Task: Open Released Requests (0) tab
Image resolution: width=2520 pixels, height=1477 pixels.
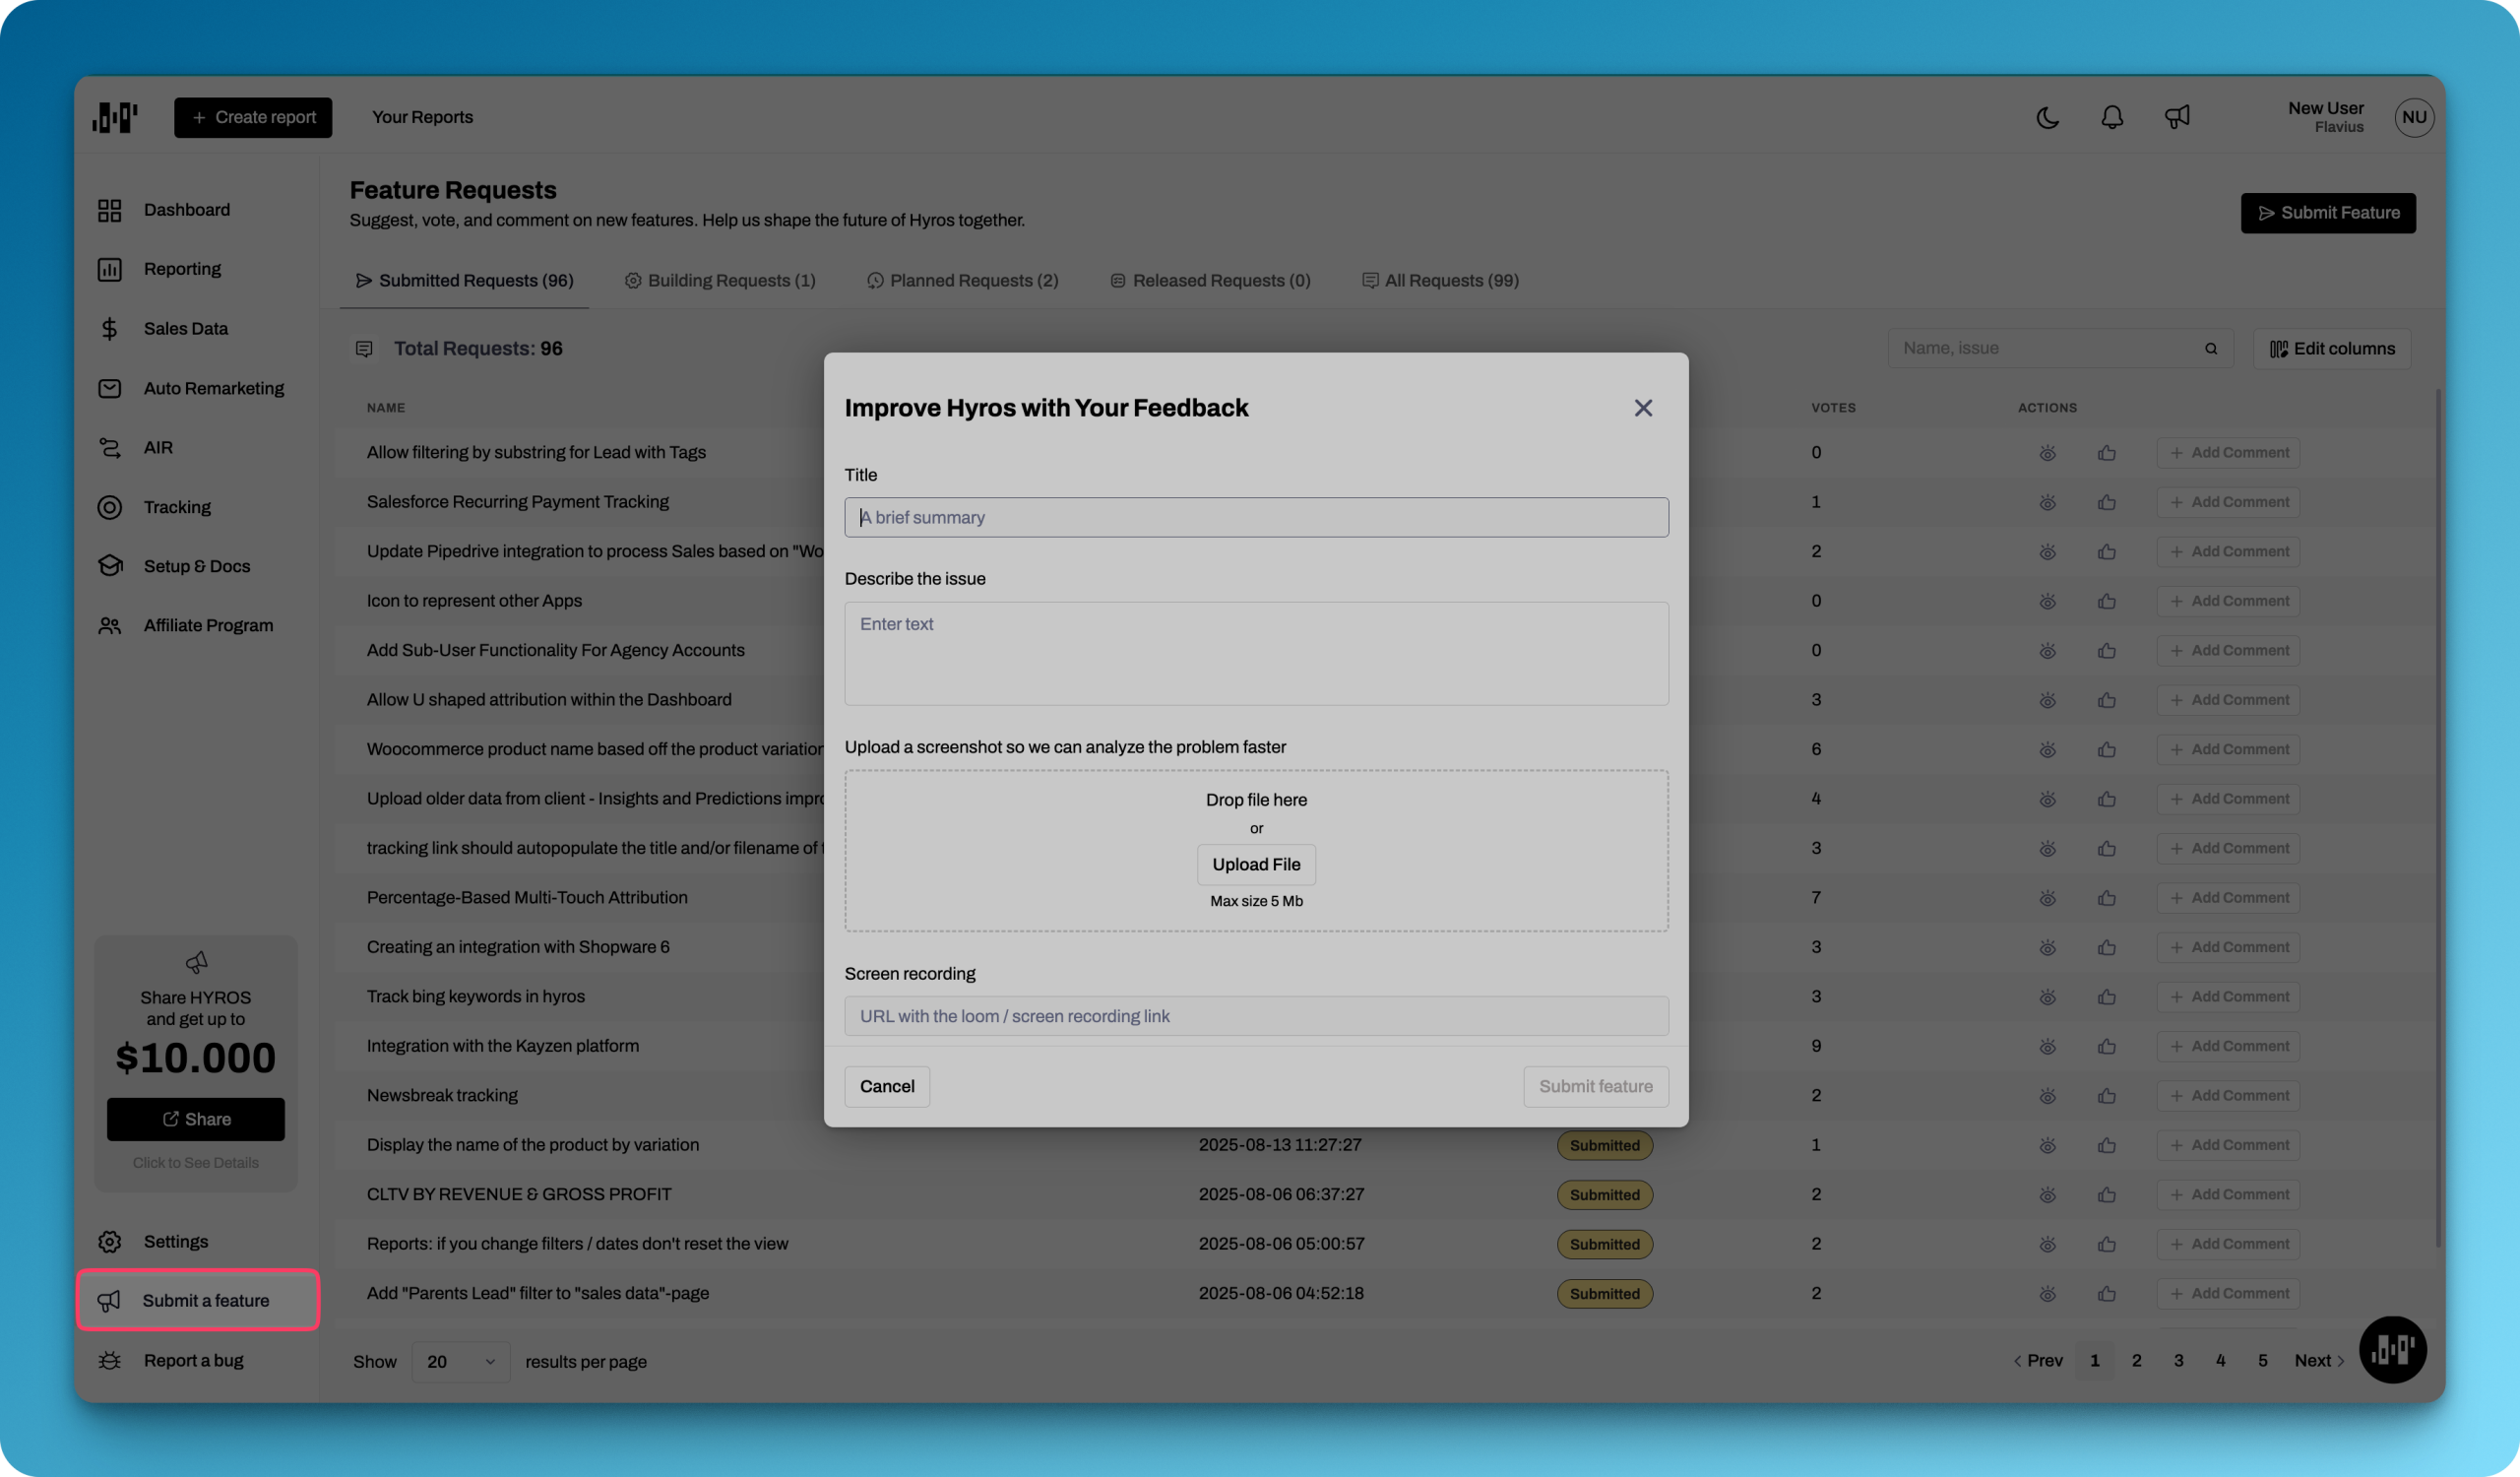Action: [1210, 281]
